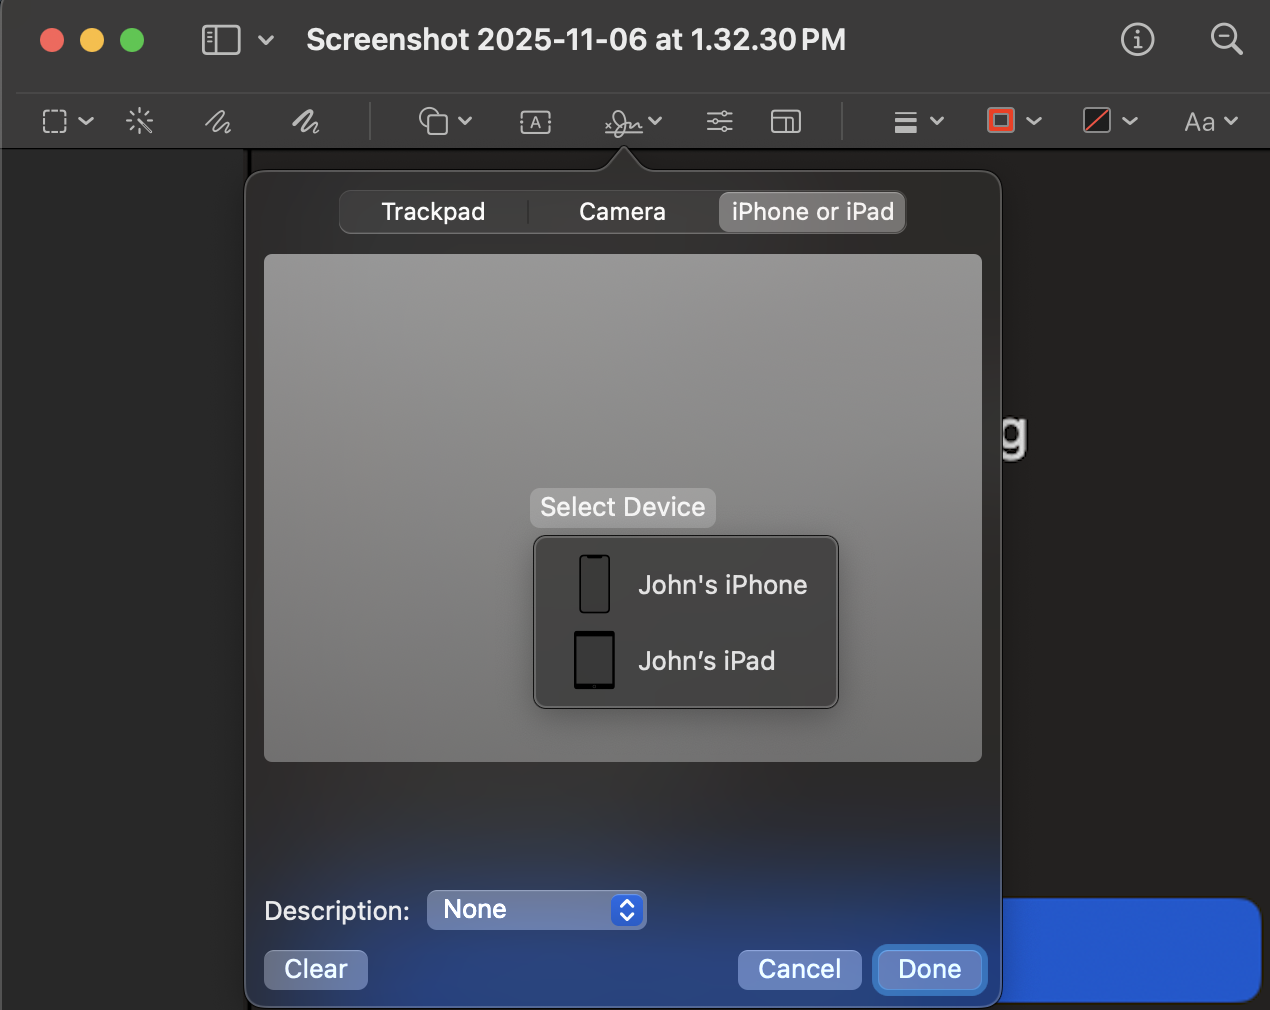The width and height of the screenshot is (1270, 1010).
Task: Open the Aa Text Style menu
Action: point(1211,122)
